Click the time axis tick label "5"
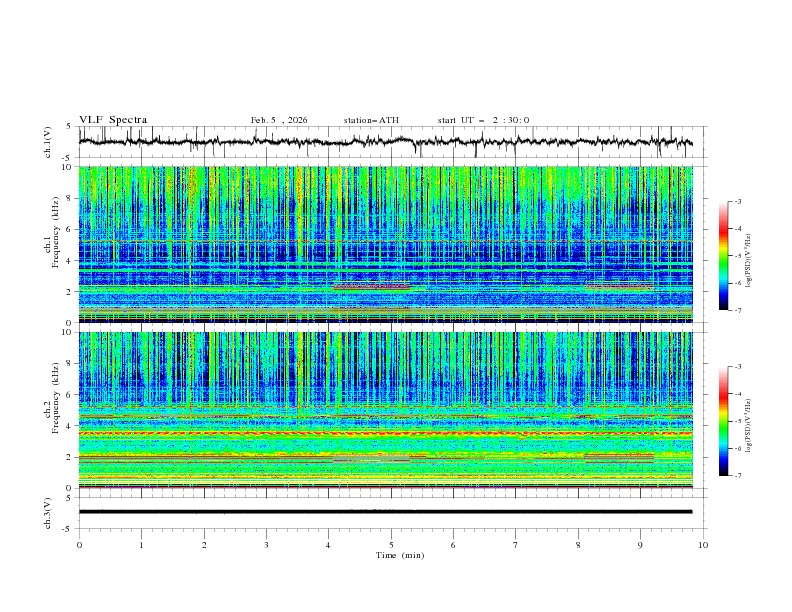Viewport: 792px width, 612px height. [391, 545]
